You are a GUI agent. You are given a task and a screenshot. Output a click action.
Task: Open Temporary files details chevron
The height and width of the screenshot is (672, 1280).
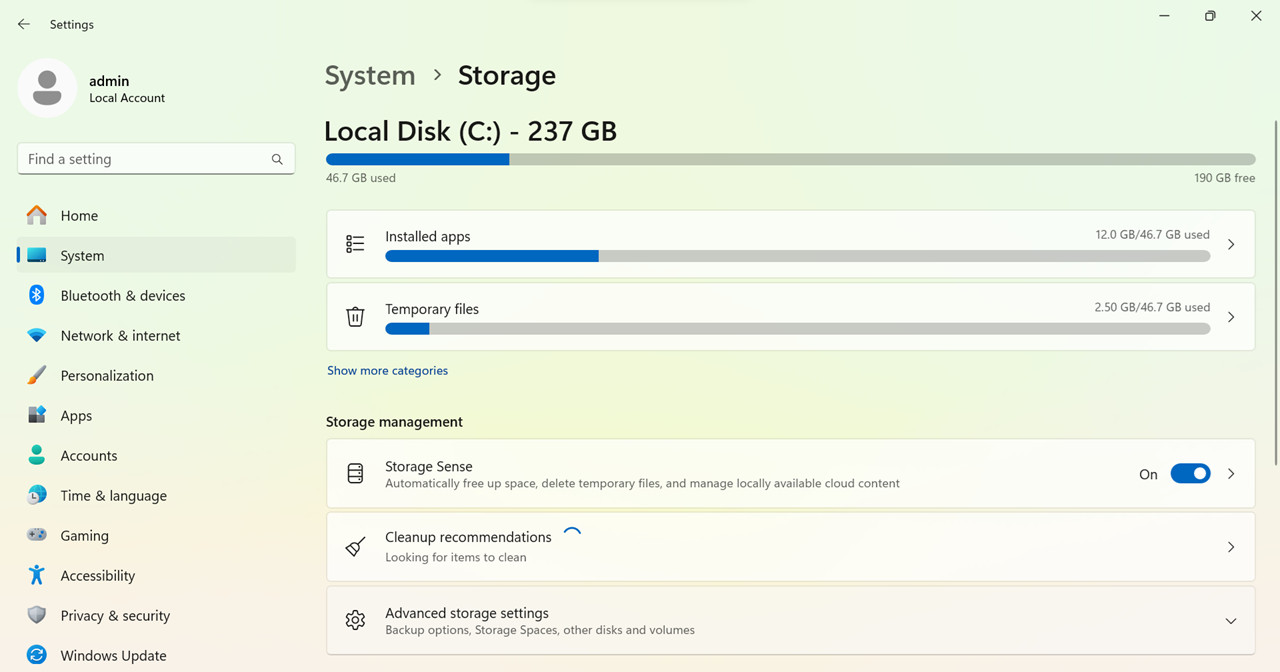[1231, 317]
